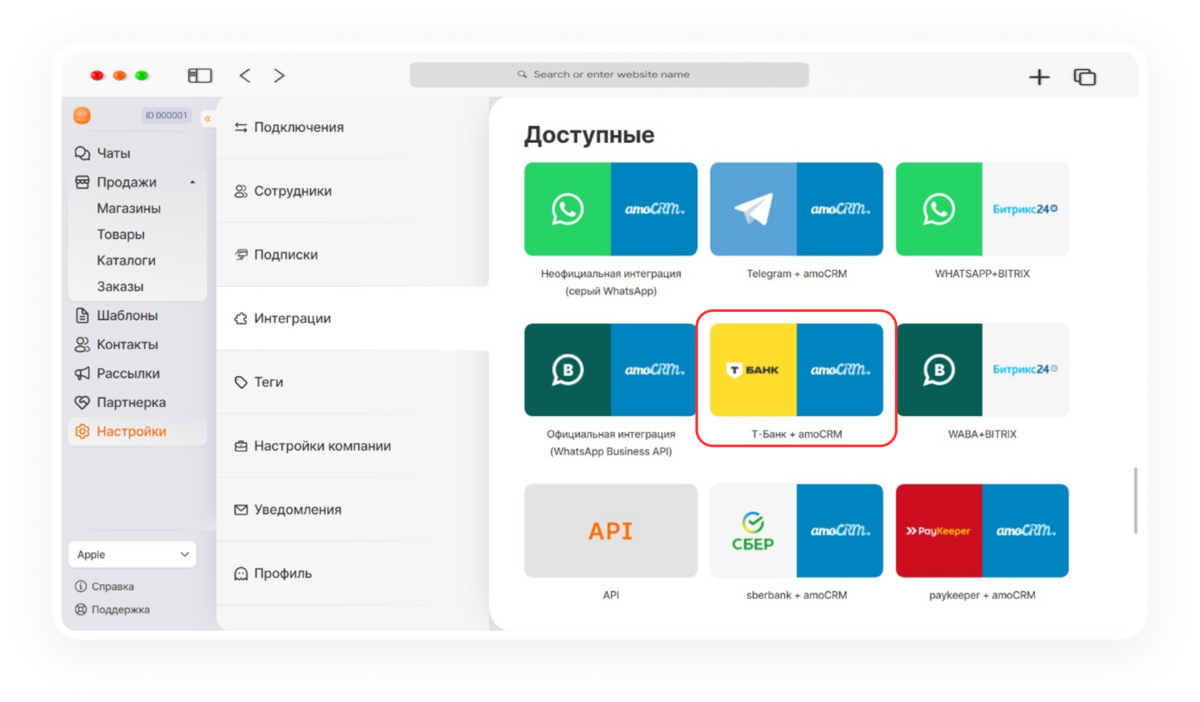Image resolution: width=1200 pixels, height=702 pixels.
Task: Click the WABA+BITRIX caption text
Action: click(982, 435)
